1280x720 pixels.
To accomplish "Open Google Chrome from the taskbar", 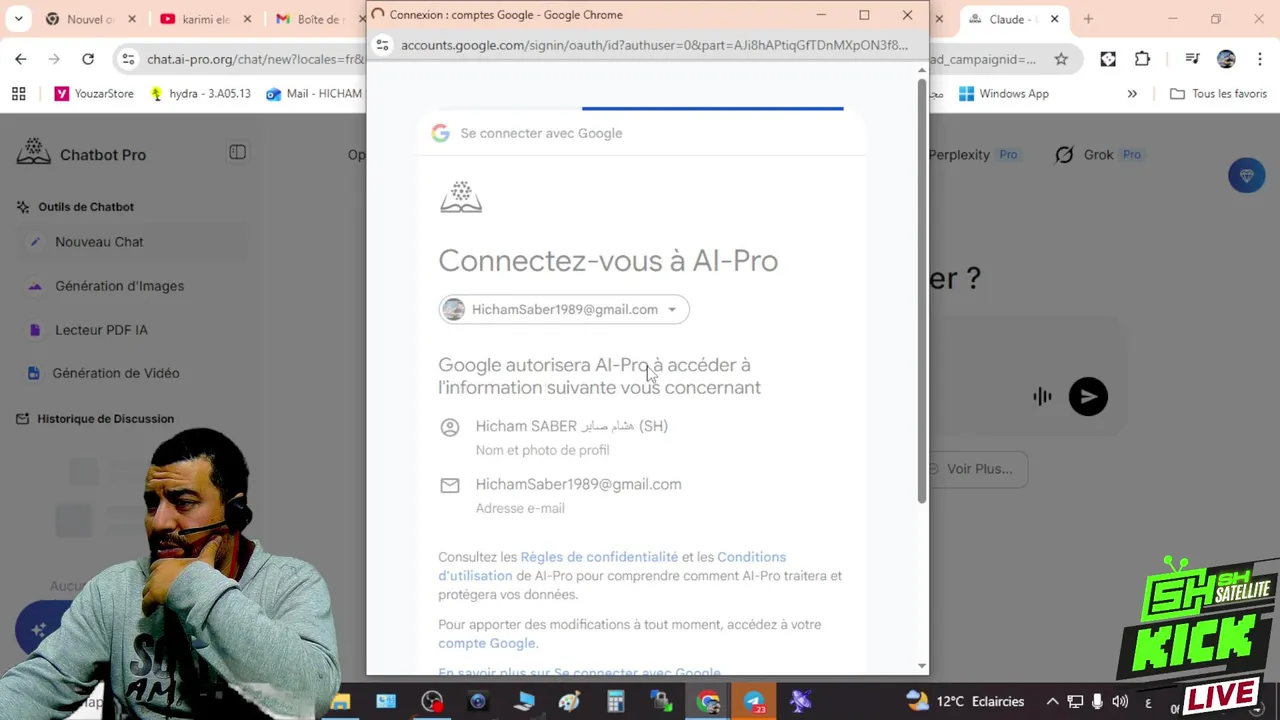I will (708, 702).
